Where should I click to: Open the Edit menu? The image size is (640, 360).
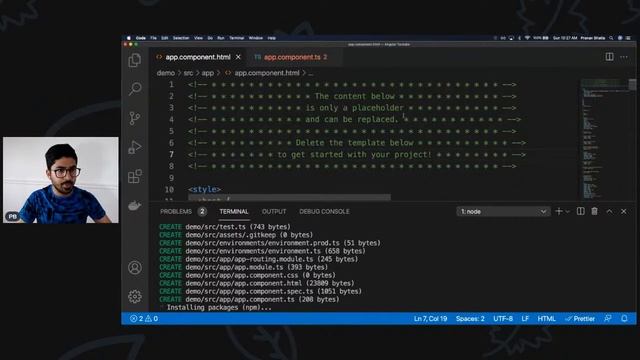(x=164, y=38)
